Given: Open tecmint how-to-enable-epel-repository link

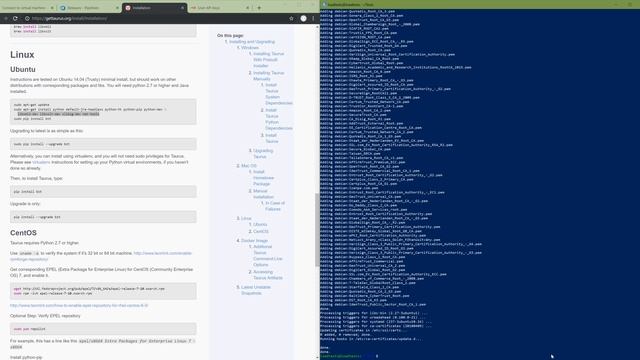Looking at the screenshot, I should click(x=79, y=305).
